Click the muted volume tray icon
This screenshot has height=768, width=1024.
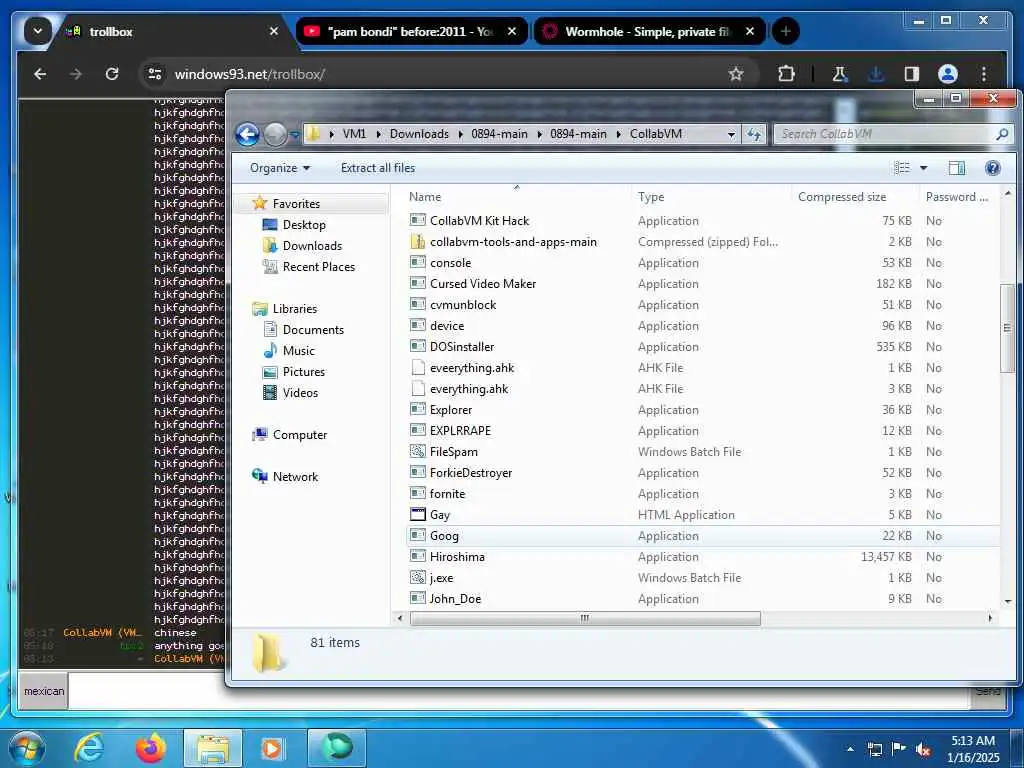(923, 750)
